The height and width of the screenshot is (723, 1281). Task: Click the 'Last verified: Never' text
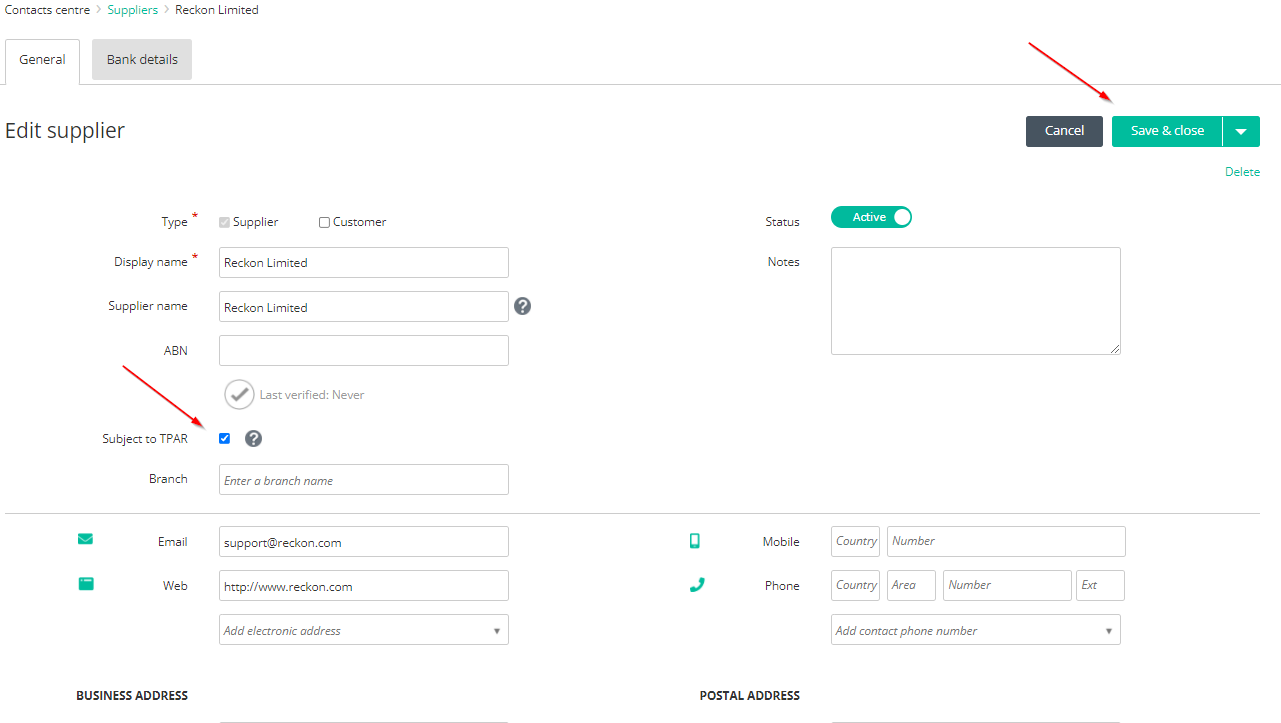312,395
